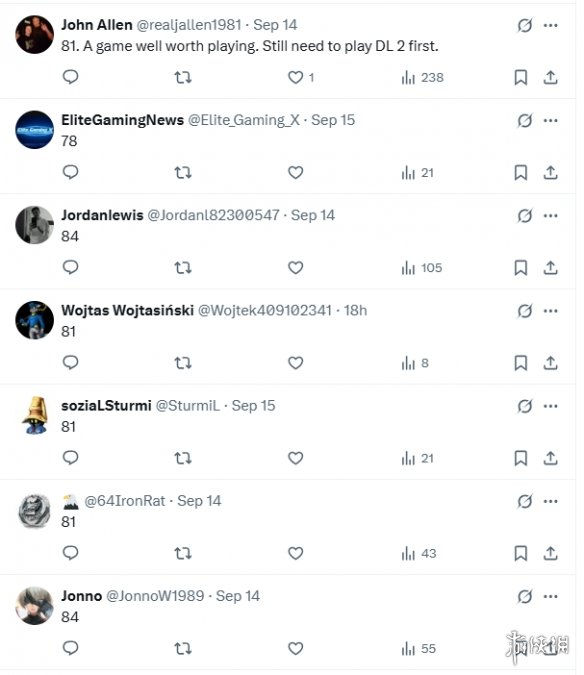Screen dimensions: 584x675
Task: Like Jonno's tweet
Action: click(296, 648)
